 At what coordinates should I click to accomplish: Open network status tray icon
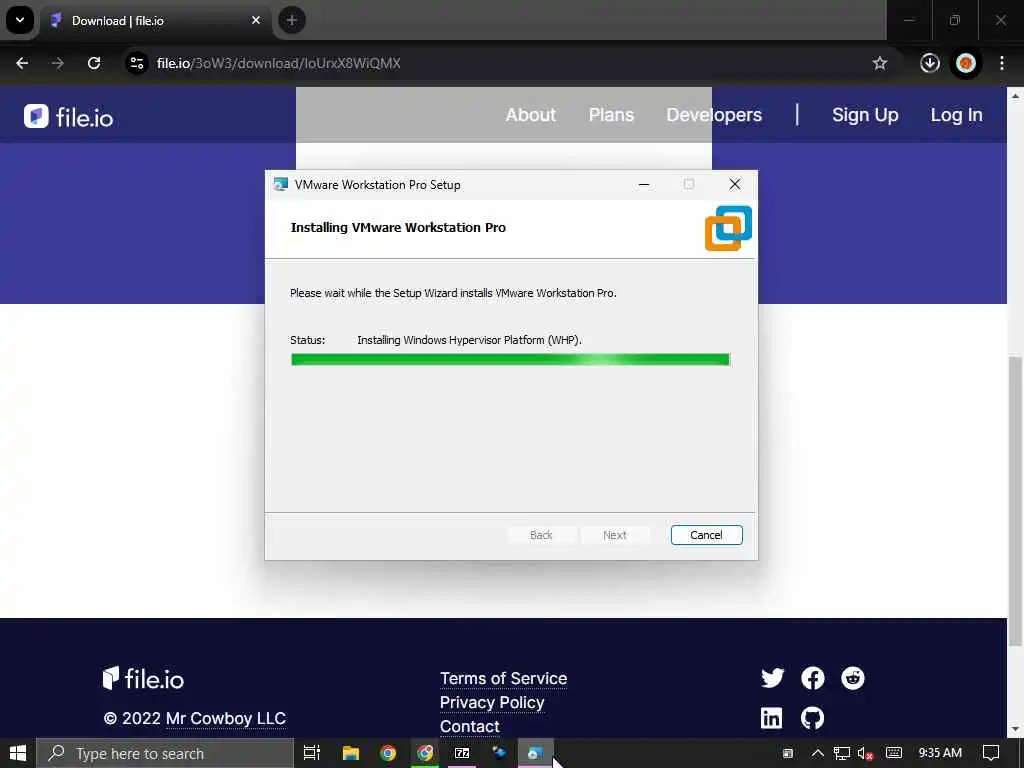coord(842,754)
